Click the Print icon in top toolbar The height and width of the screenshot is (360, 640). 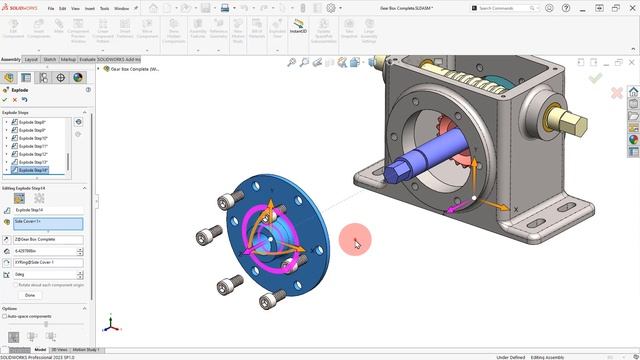click(x=225, y=8)
